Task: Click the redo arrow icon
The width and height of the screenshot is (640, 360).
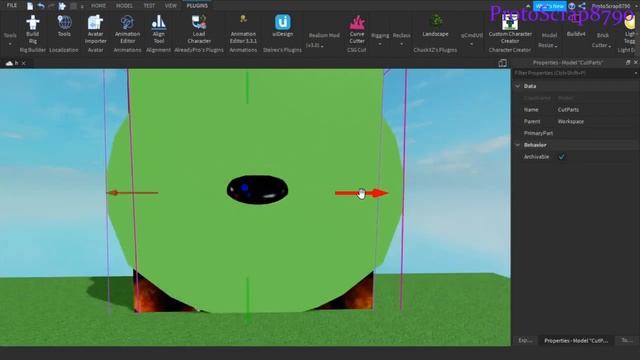Action: 51,6
